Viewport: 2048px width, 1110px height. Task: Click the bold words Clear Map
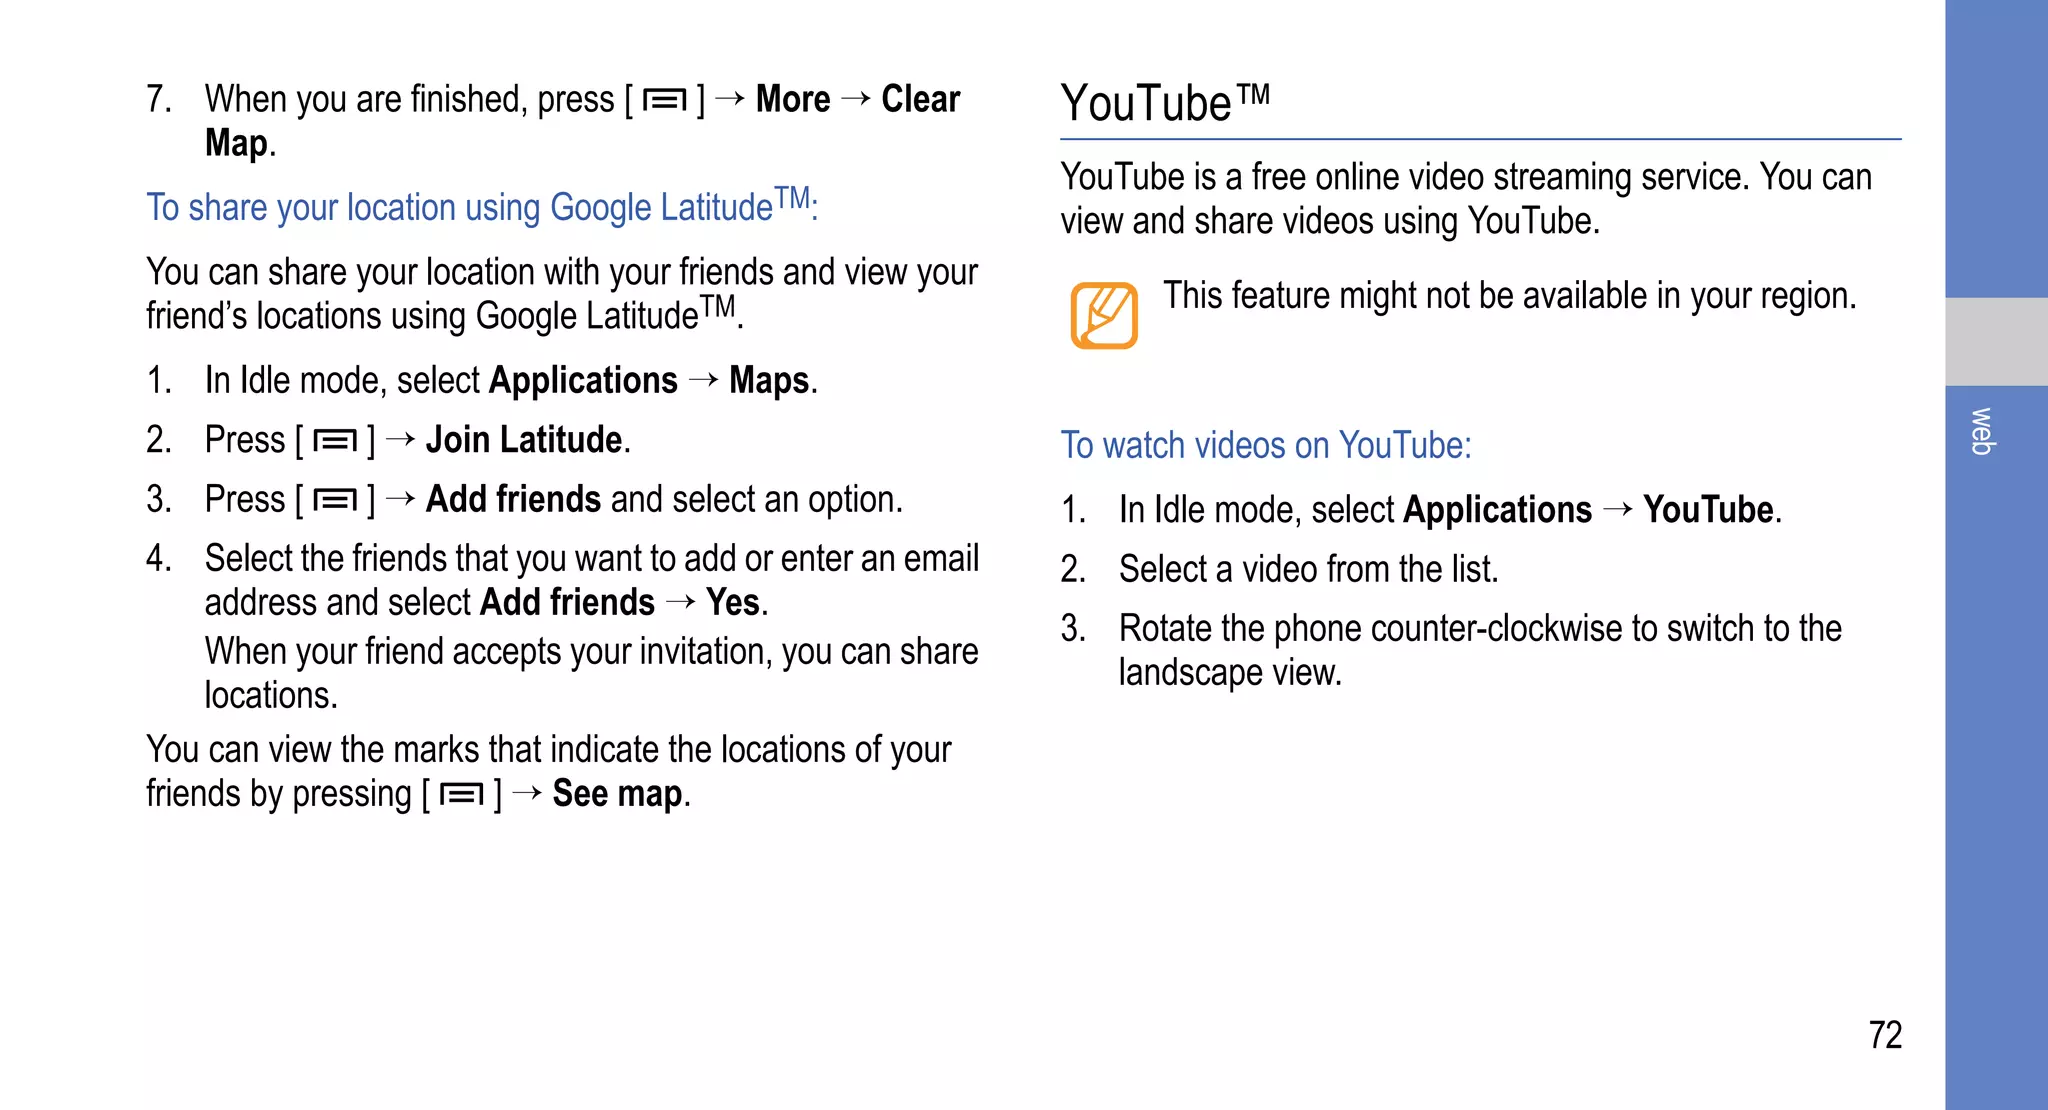[x=582, y=121]
